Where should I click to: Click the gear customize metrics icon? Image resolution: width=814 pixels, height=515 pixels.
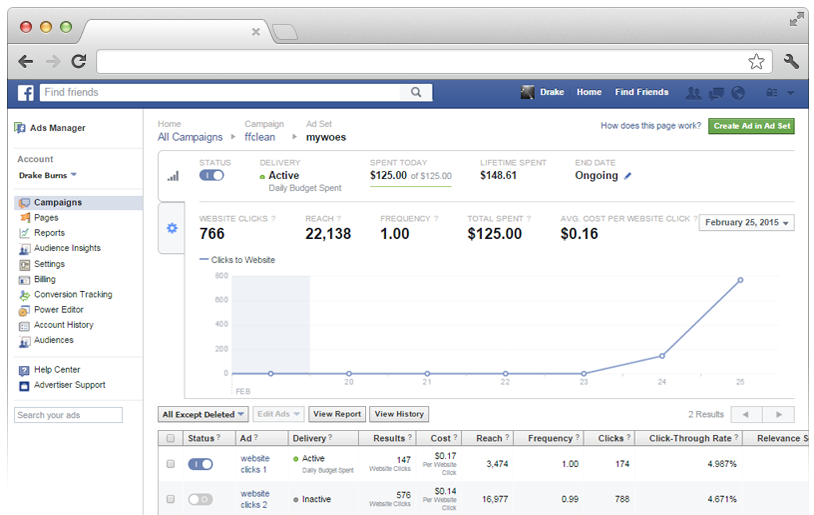172,228
